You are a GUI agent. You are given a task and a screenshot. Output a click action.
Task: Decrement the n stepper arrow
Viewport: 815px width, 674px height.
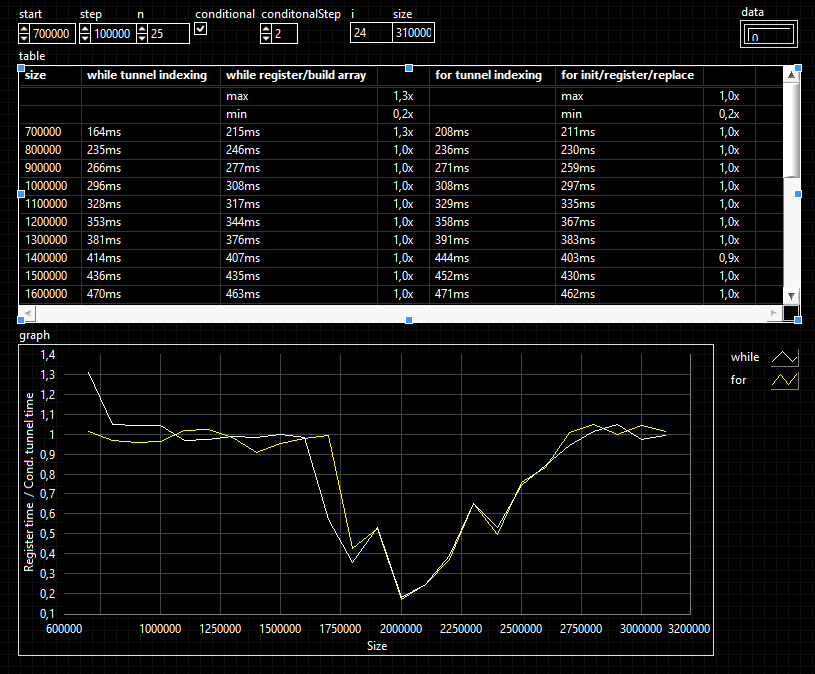[x=142, y=38]
